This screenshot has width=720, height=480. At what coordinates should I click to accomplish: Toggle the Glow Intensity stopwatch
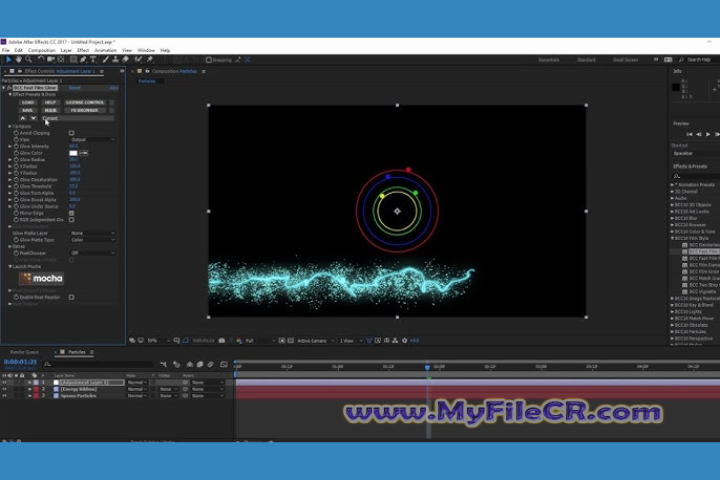click(16, 146)
